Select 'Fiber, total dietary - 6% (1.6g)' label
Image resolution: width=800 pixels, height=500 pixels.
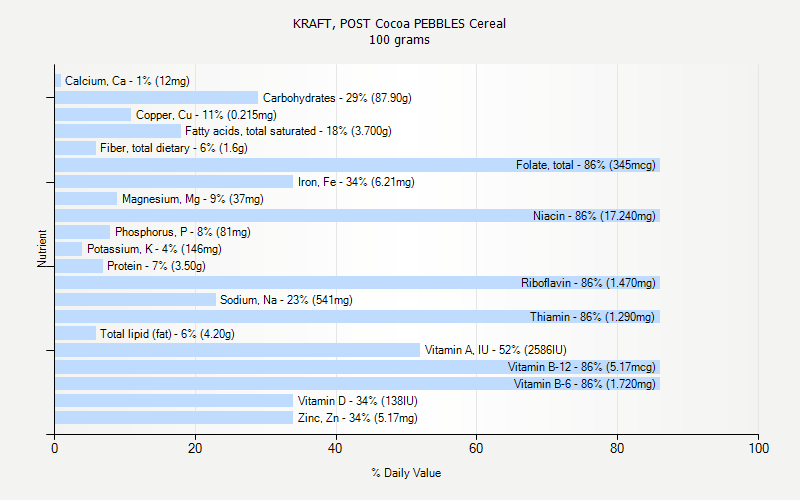pos(174,148)
